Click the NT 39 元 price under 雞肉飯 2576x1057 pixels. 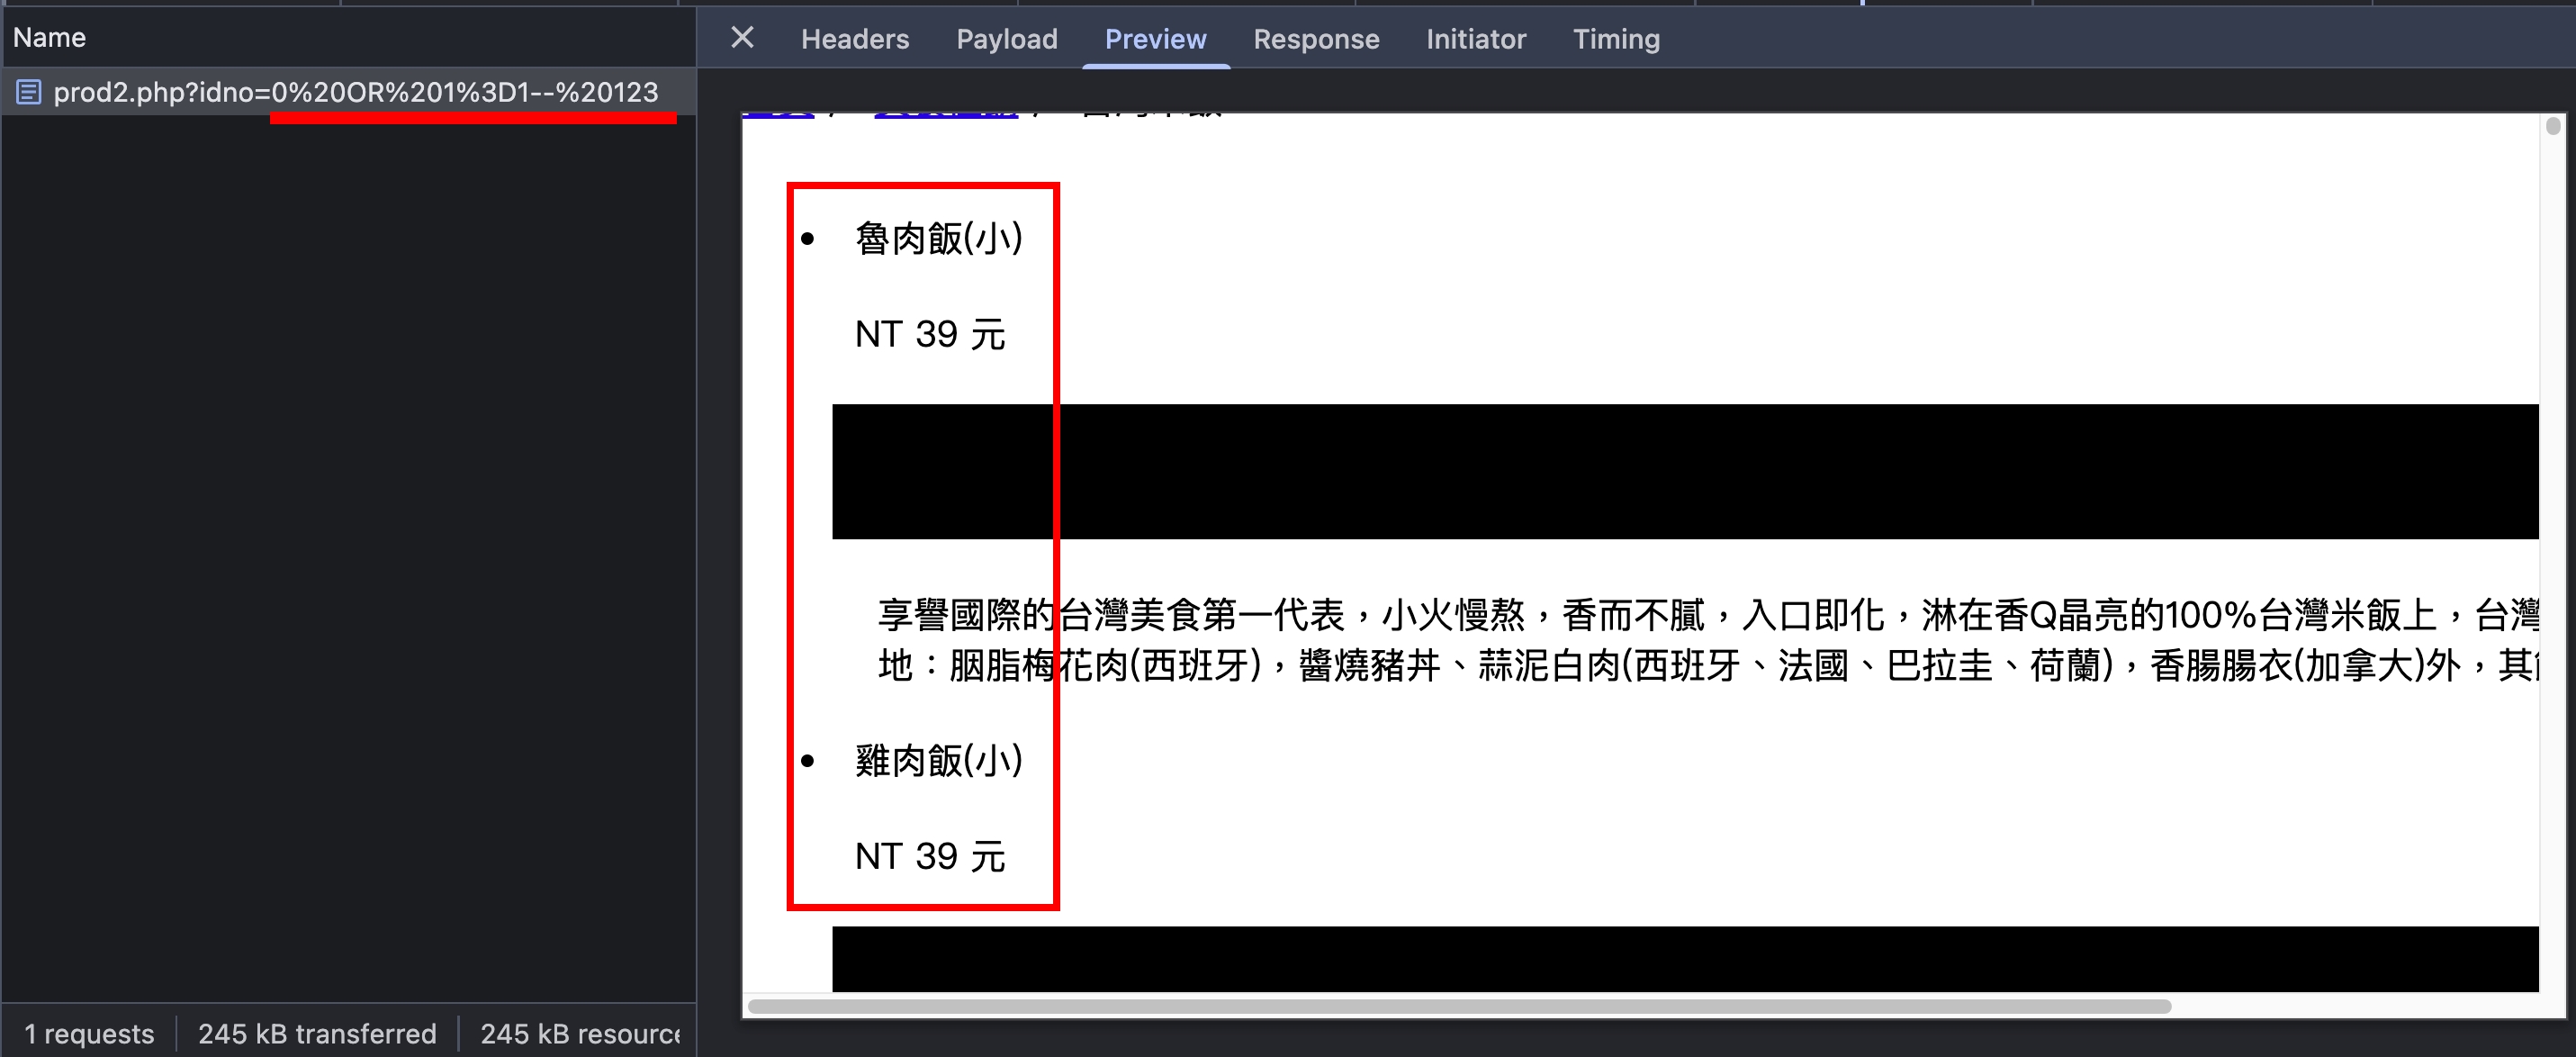coord(930,856)
